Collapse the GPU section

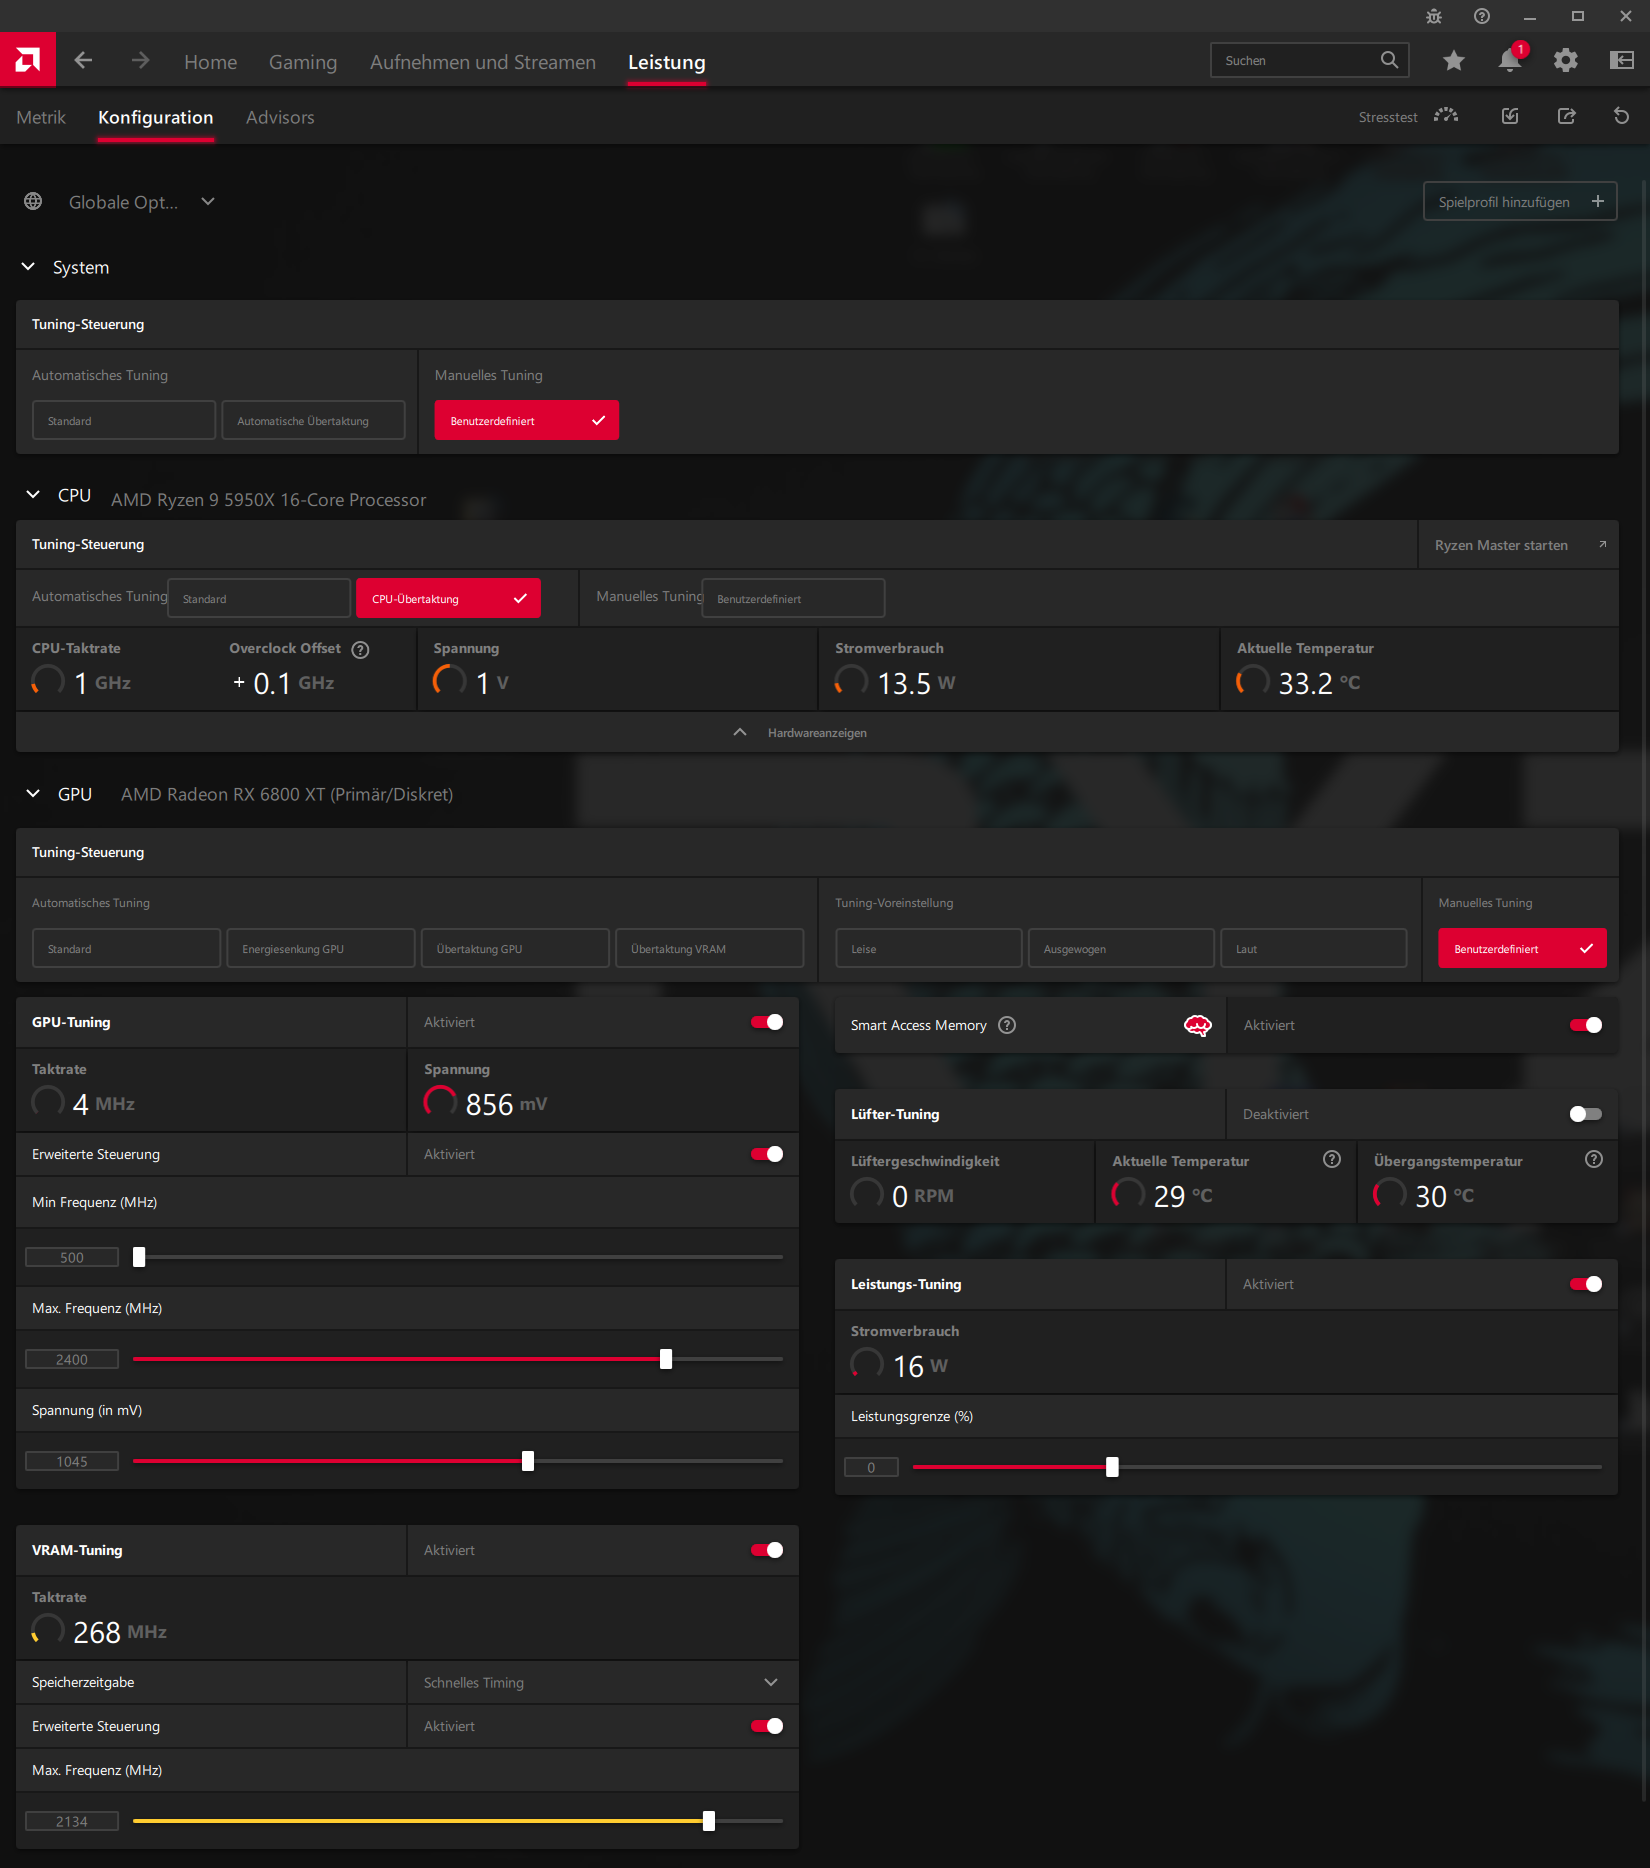33,794
